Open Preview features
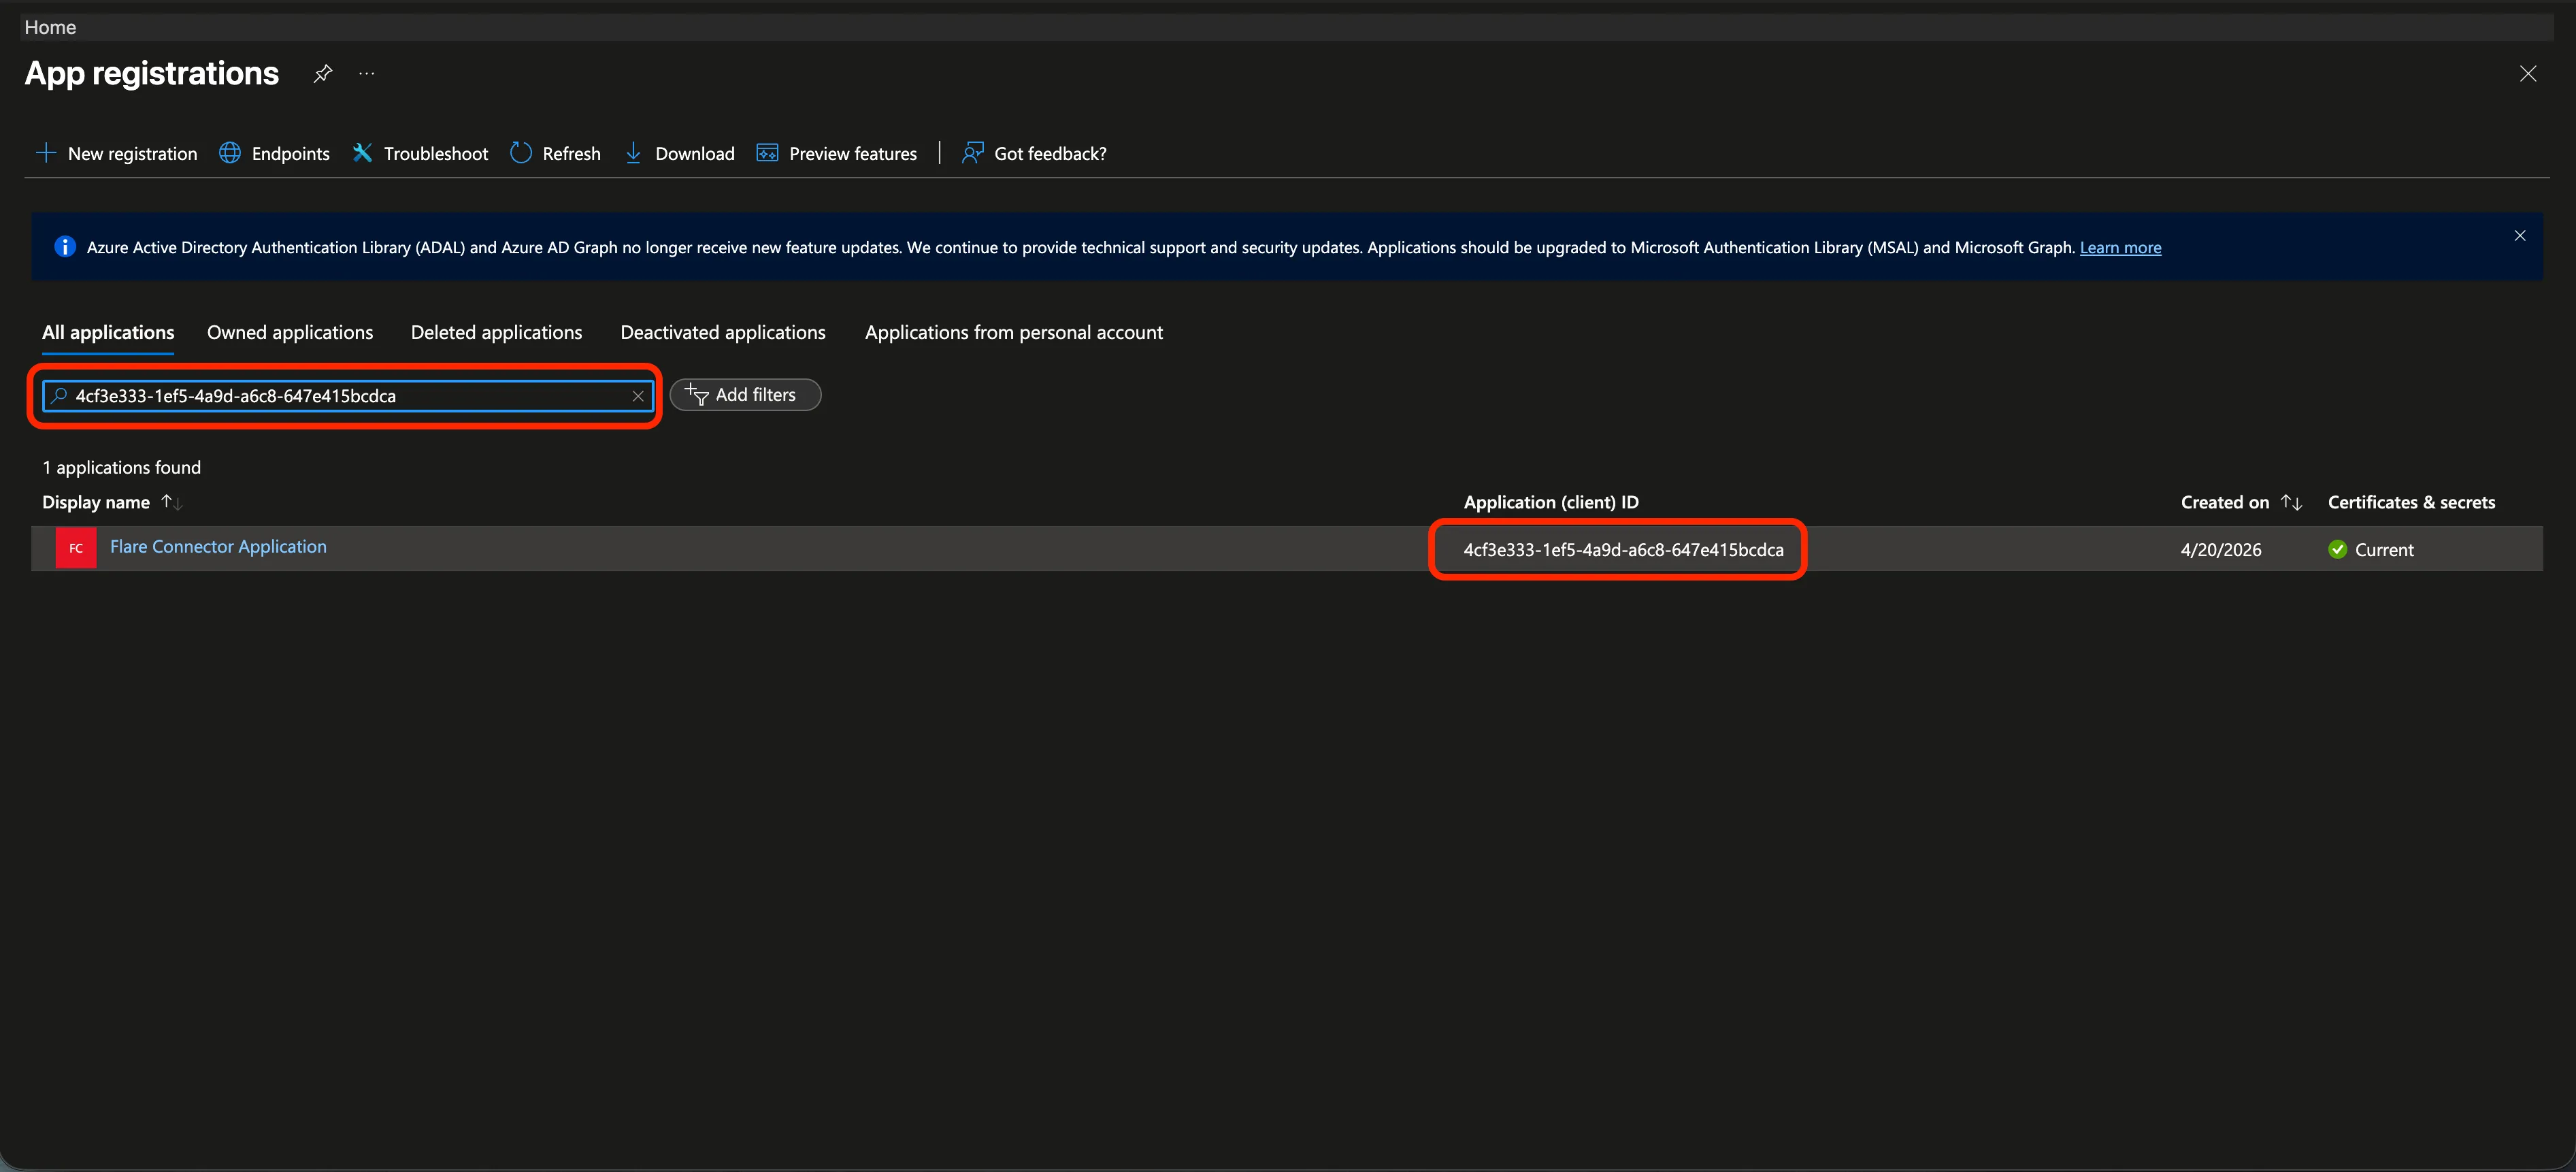The image size is (2576, 1172). click(837, 153)
